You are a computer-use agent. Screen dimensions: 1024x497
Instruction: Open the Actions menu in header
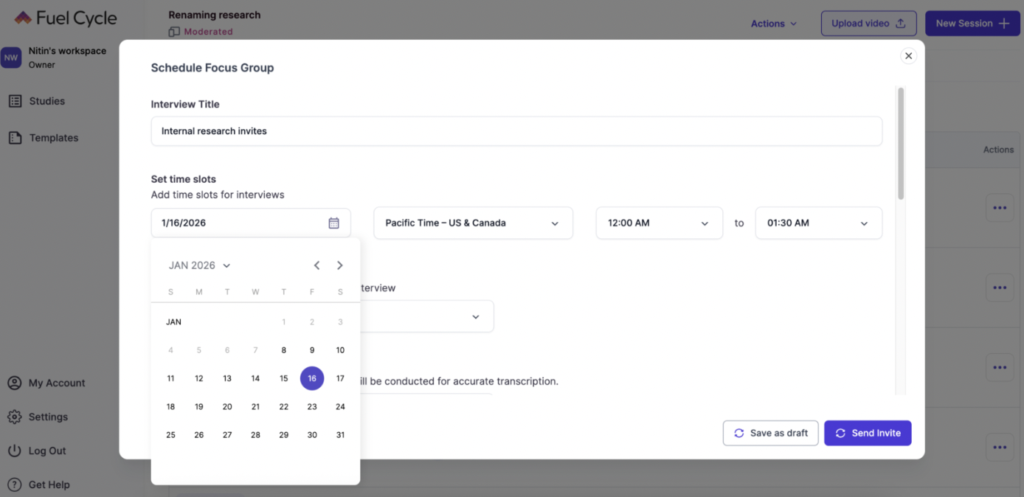774,23
